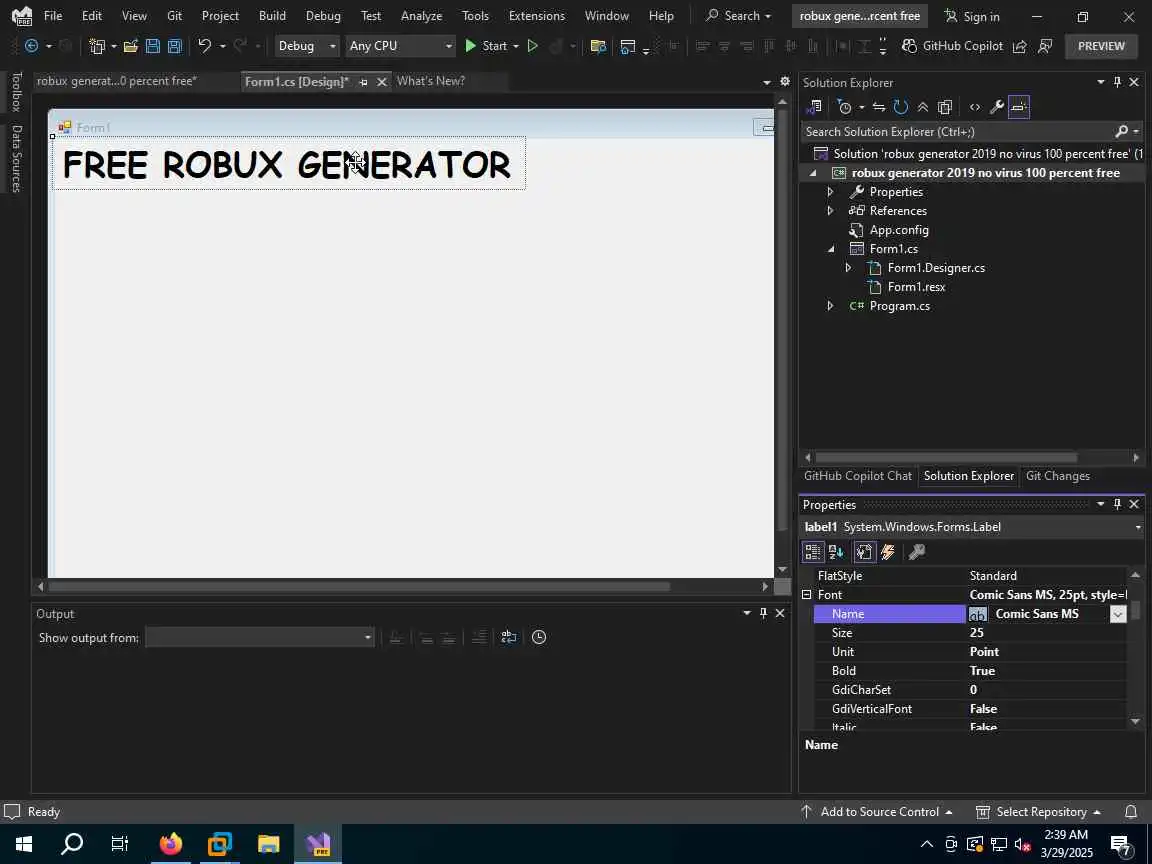
Task: Navigate backward with the blue arrow icon
Action: click(x=32, y=46)
